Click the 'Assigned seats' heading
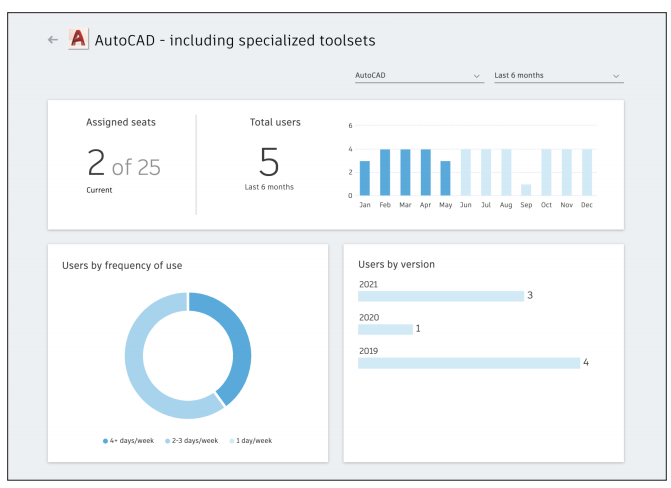Screen dimensions: 671x488 (x=121, y=122)
